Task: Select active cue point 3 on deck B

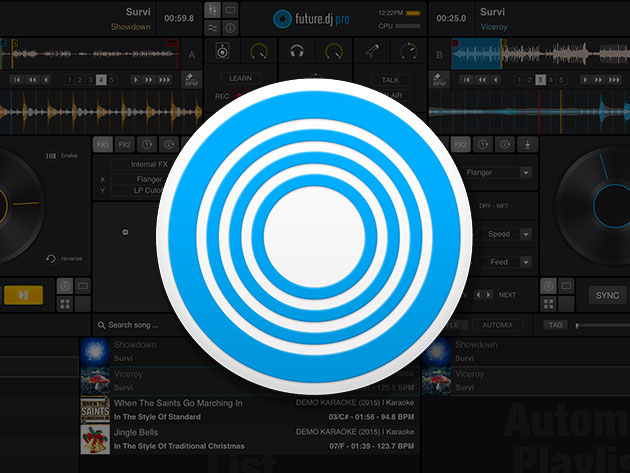Action: pos(540,80)
